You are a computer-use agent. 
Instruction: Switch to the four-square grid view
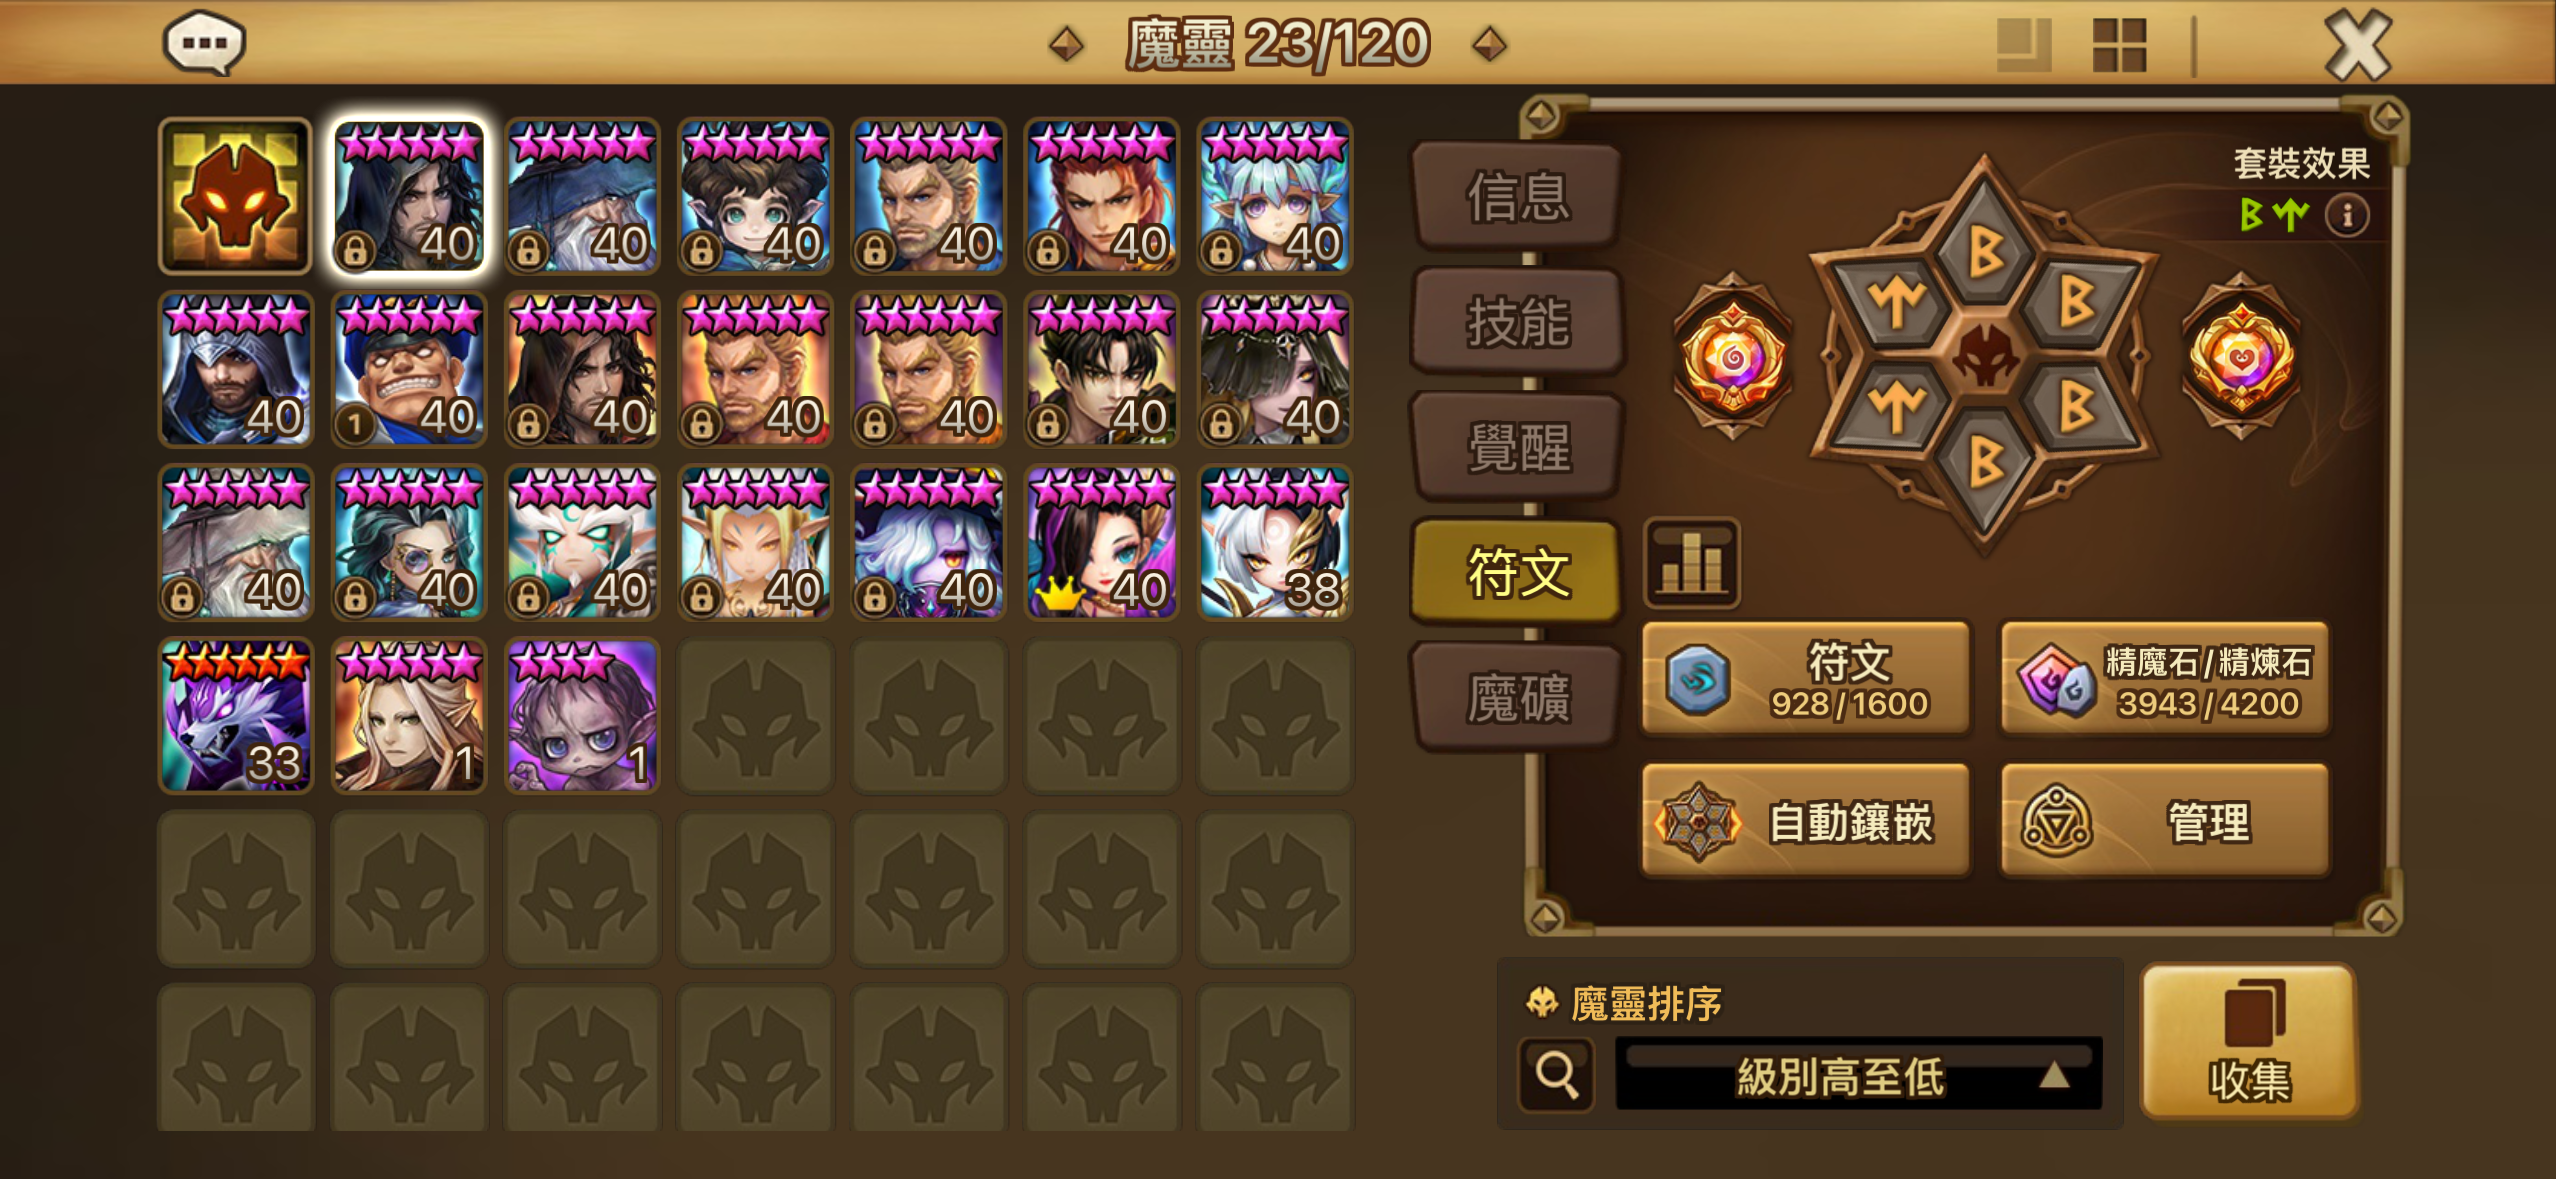point(2119,45)
